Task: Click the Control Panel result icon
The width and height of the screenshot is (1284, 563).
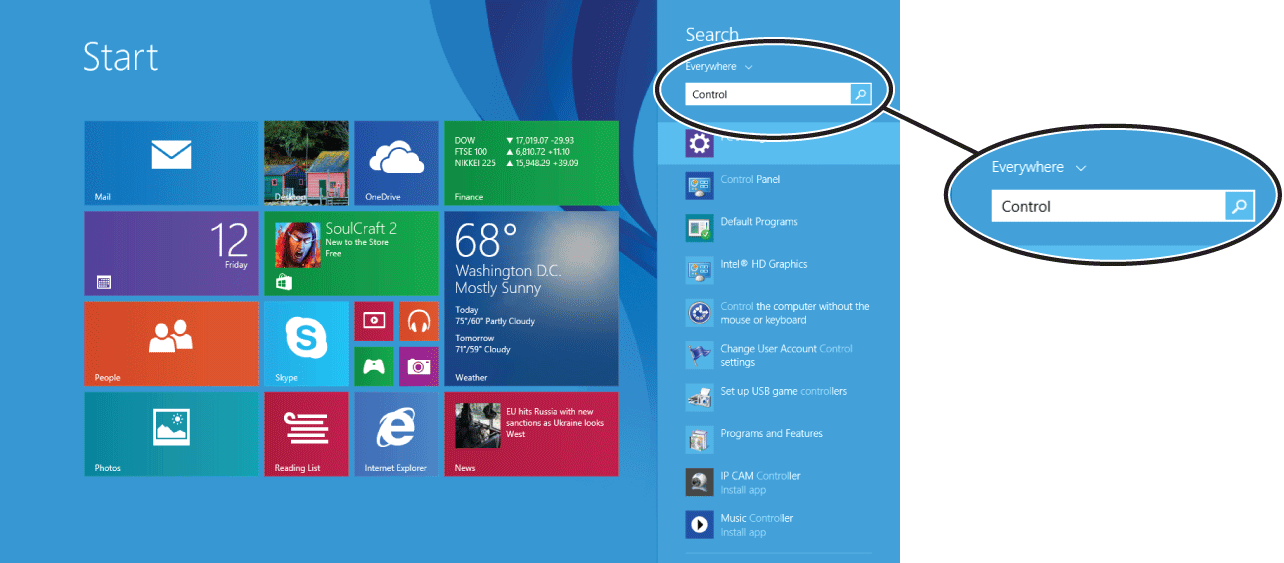Action: coord(699,186)
